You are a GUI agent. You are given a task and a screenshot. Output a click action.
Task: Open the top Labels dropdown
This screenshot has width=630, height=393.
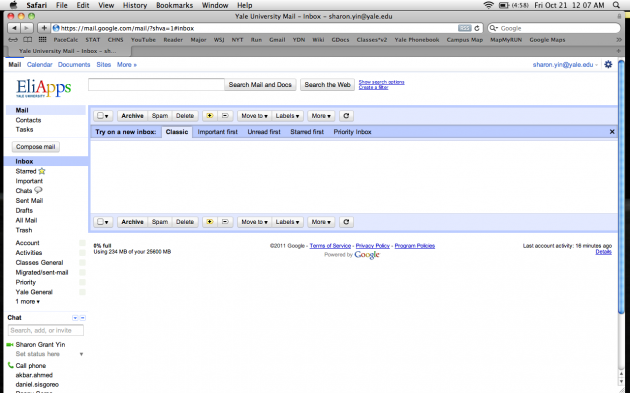tap(287, 116)
